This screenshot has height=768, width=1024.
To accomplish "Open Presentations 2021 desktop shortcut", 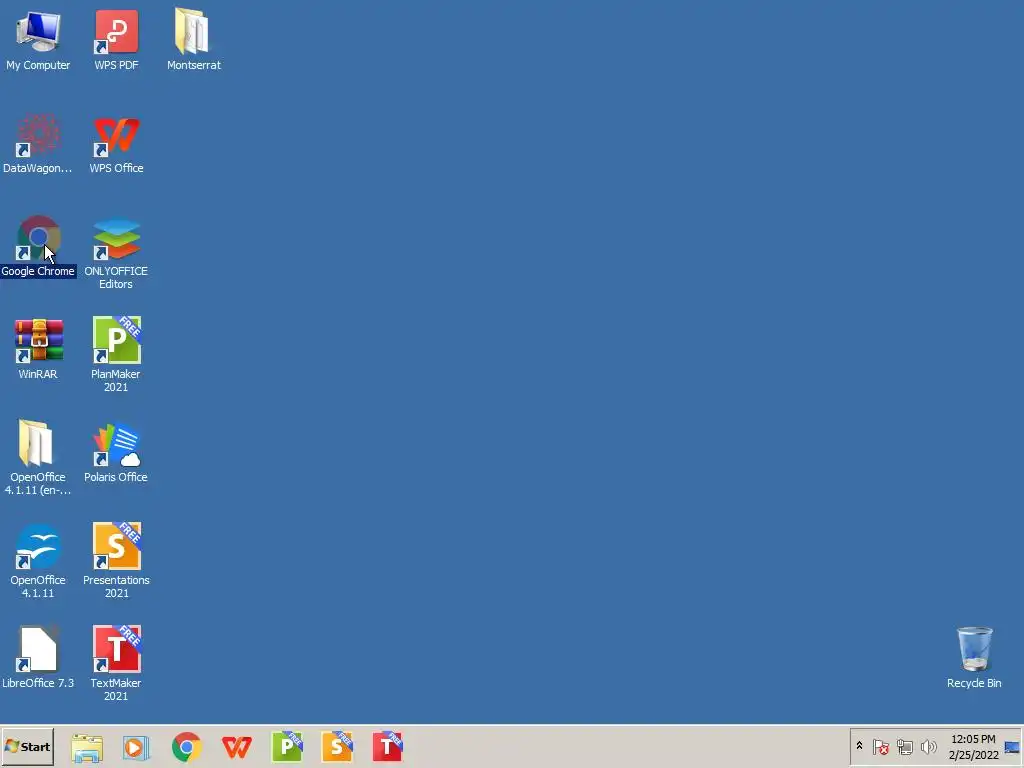I will pos(116,561).
